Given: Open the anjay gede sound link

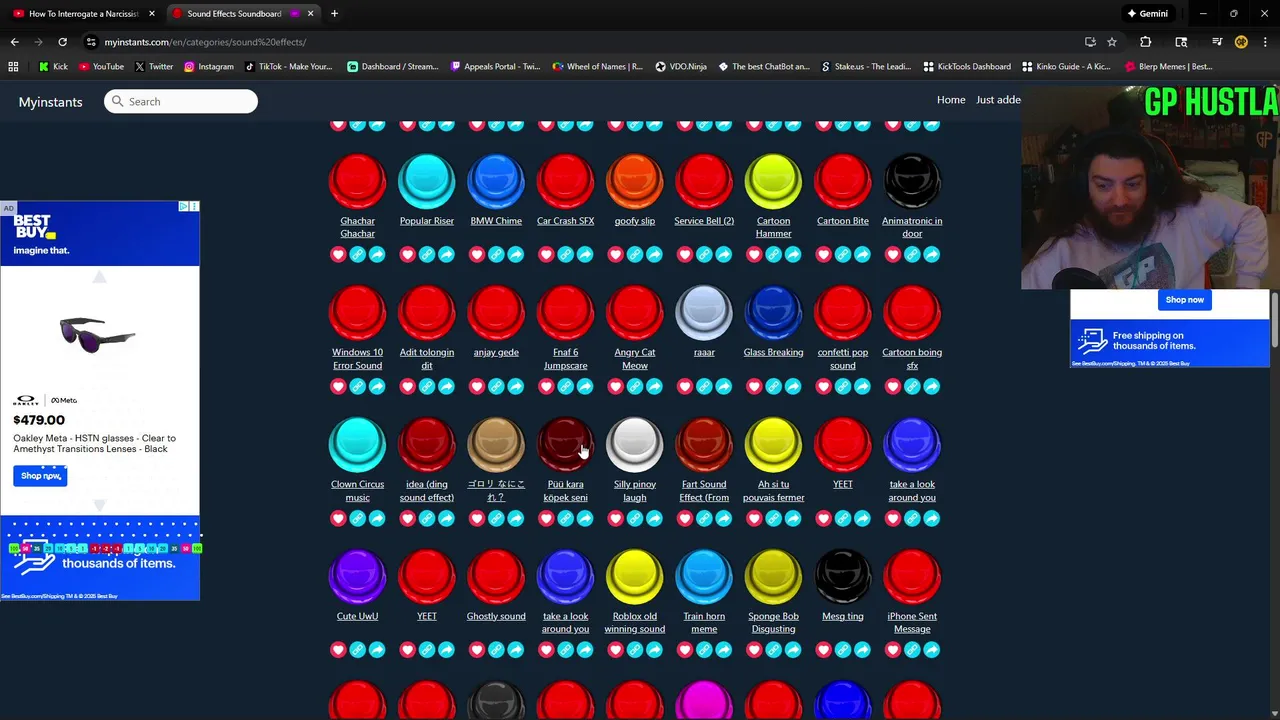Looking at the screenshot, I should [496, 352].
